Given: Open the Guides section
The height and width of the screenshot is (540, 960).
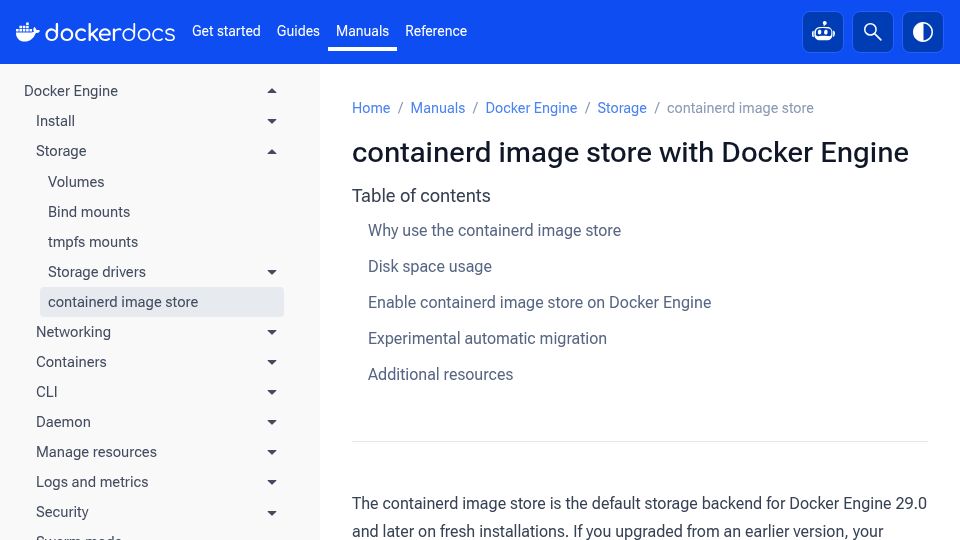Looking at the screenshot, I should coord(298,31).
